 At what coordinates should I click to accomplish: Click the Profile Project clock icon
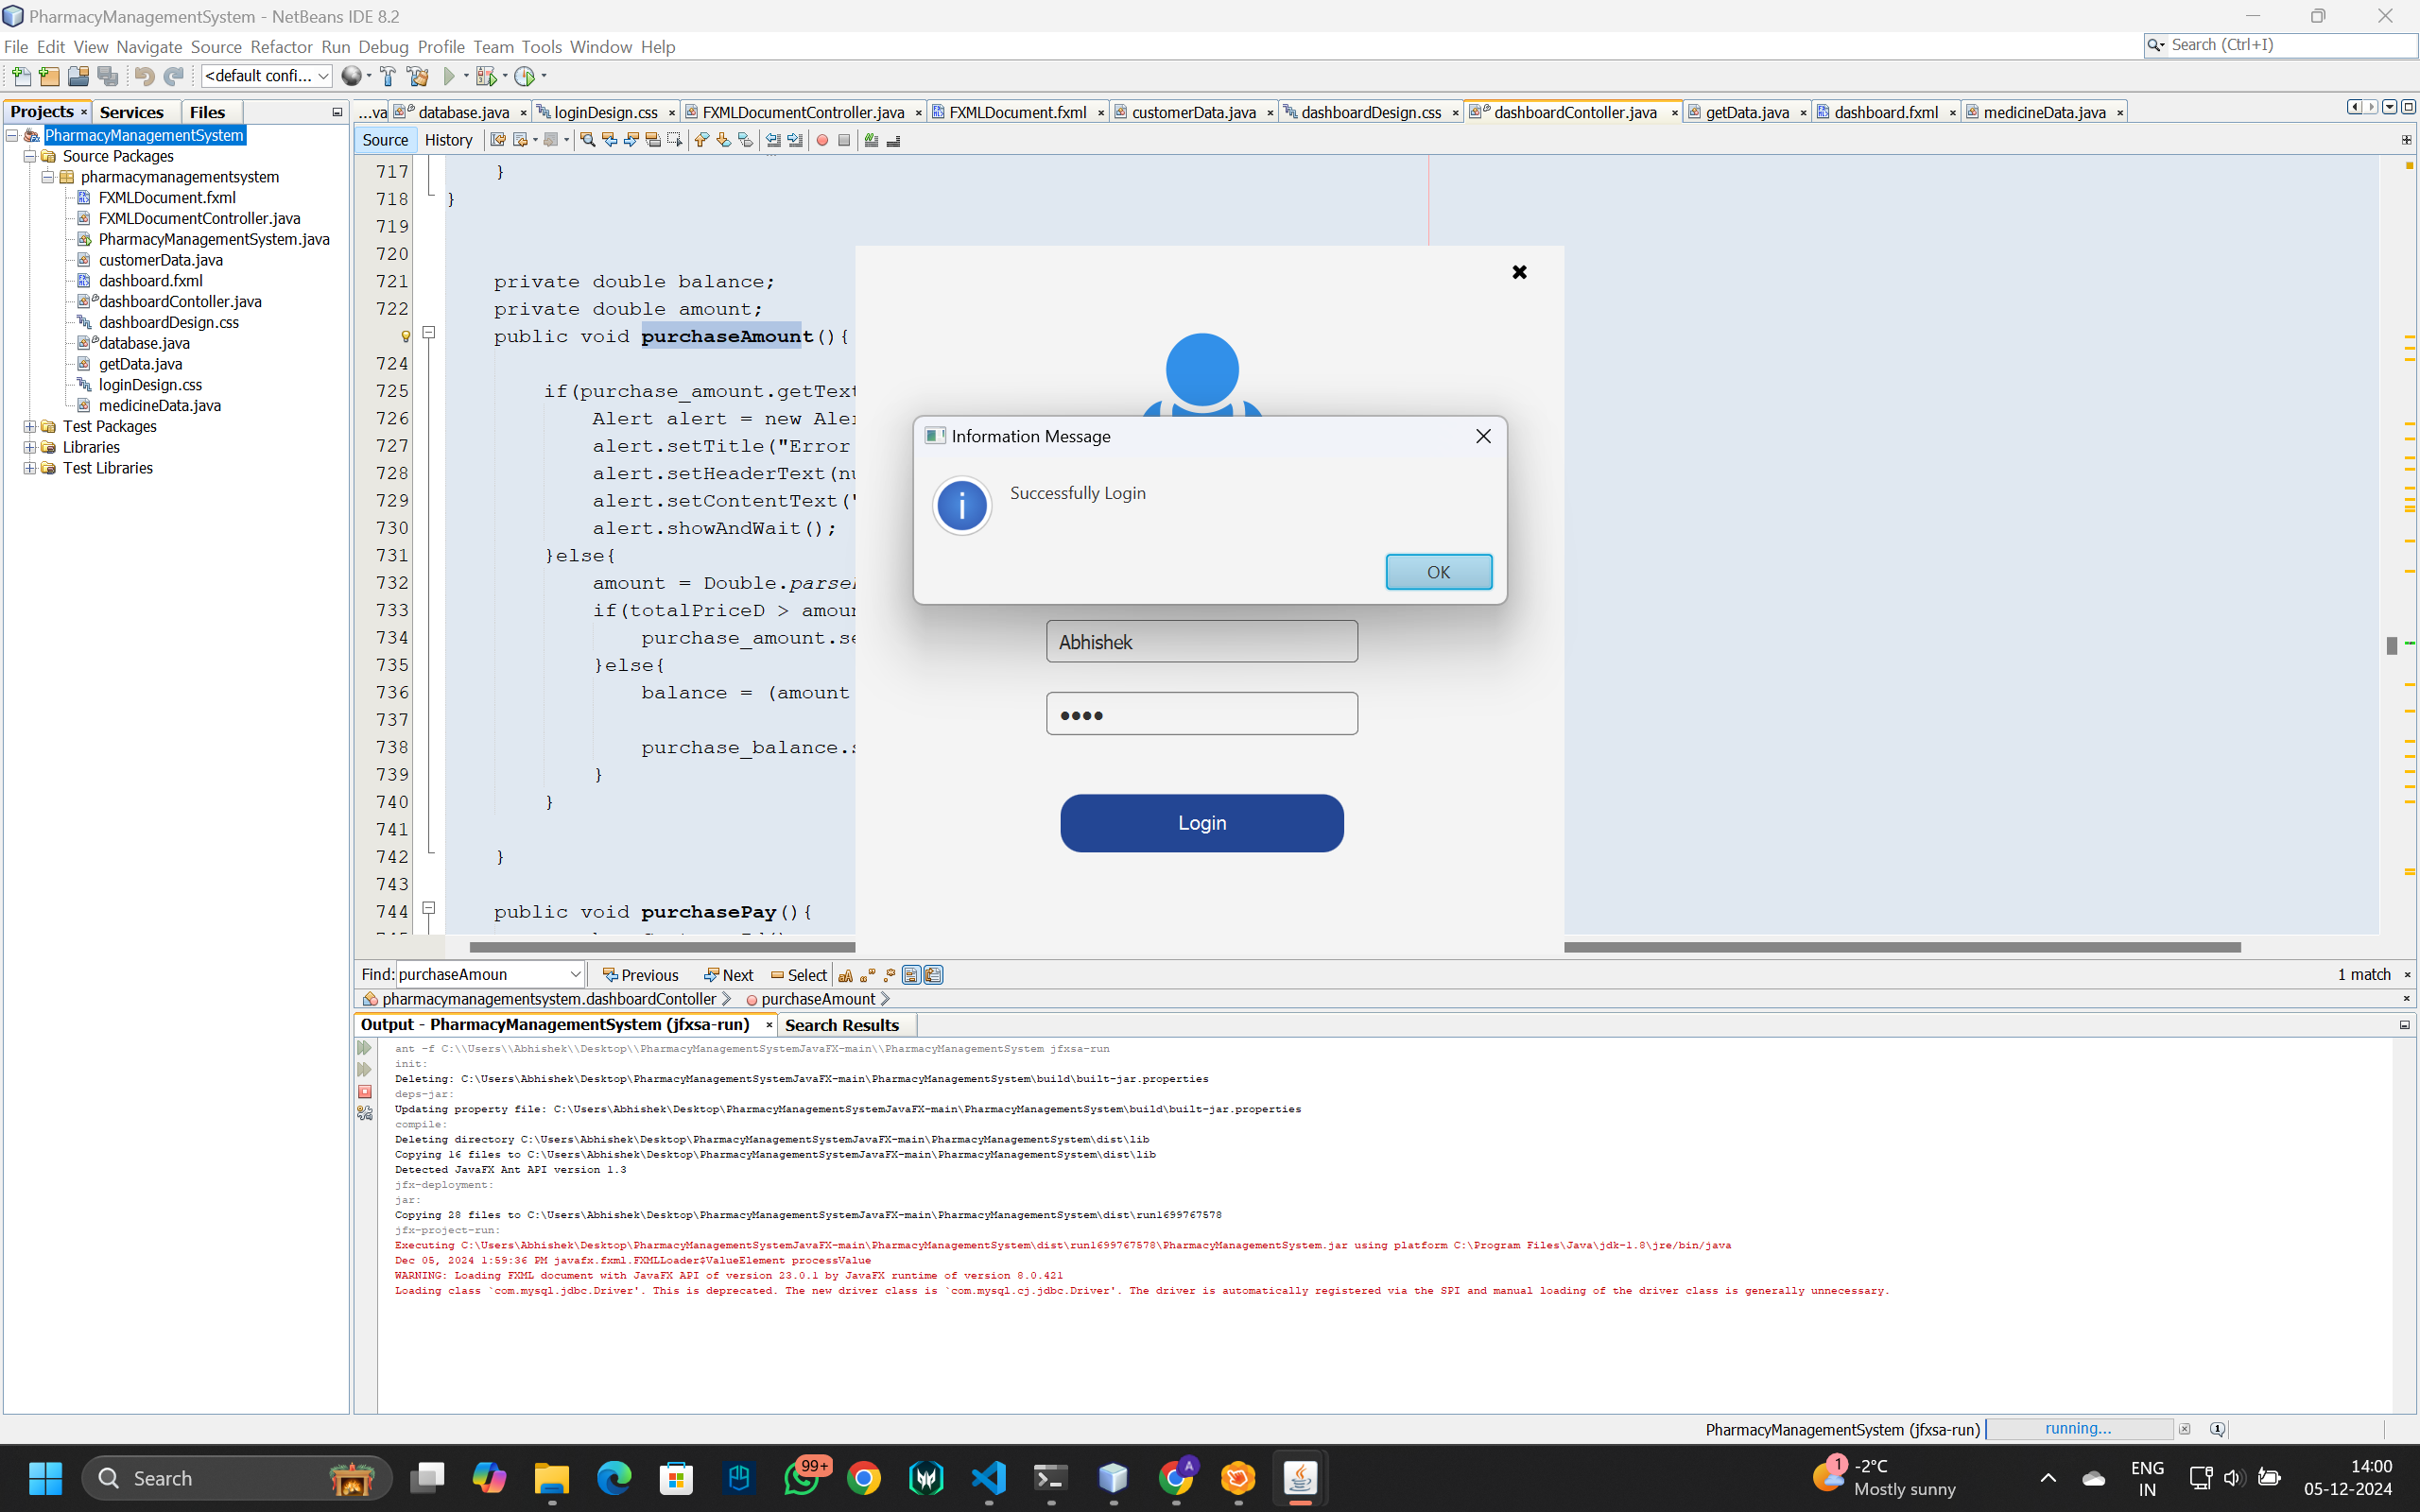click(x=525, y=76)
